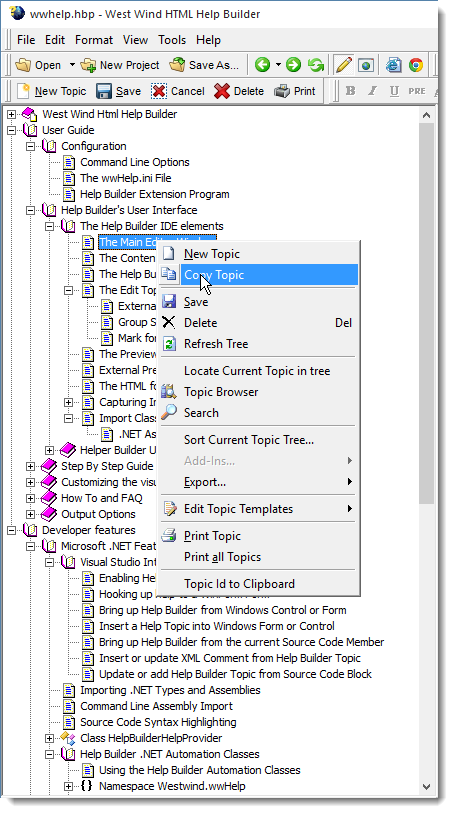Image resolution: width=453 pixels, height=813 pixels.
Task: Click the New Topic toolbar button
Action: (51, 91)
